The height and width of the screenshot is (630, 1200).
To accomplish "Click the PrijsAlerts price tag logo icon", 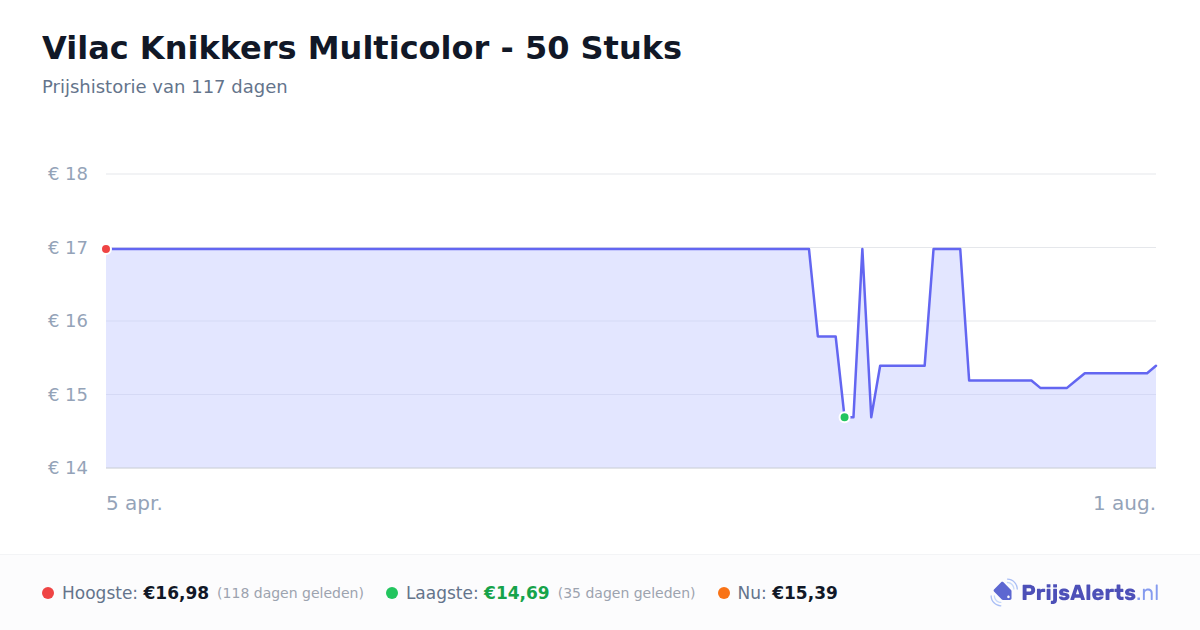I will tap(1003, 593).
